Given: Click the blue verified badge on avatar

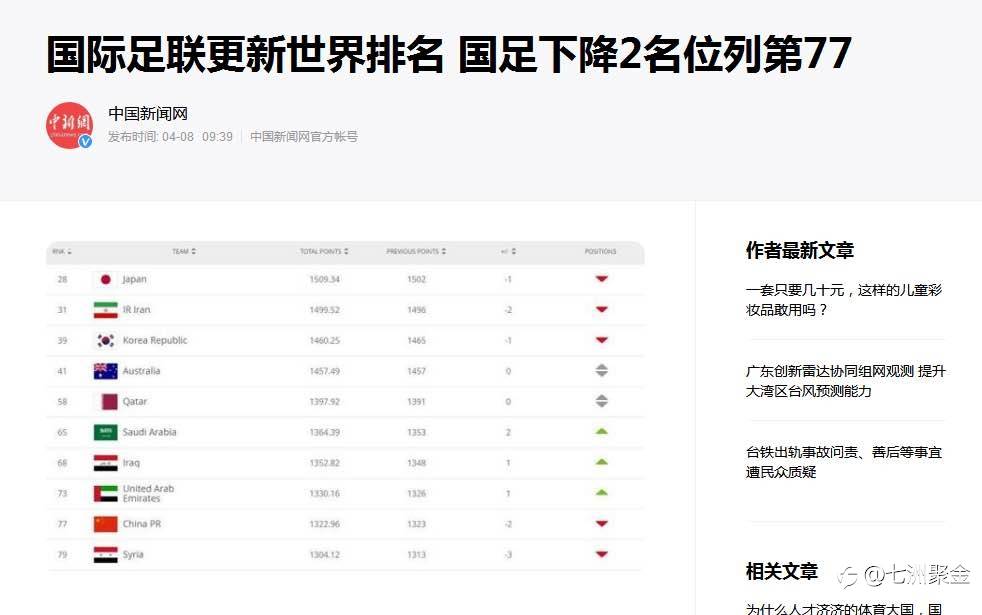Looking at the screenshot, I should tap(86, 142).
